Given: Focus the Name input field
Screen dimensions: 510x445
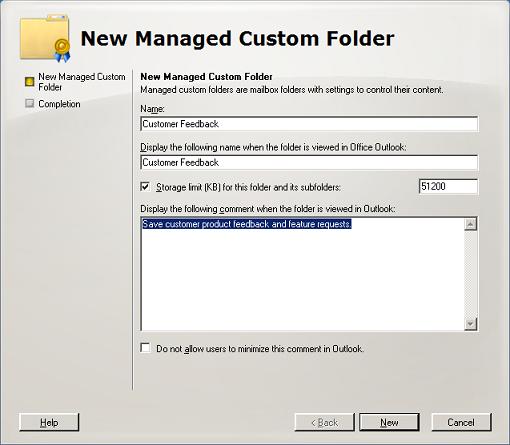Looking at the screenshot, I should pyautogui.click(x=309, y=124).
